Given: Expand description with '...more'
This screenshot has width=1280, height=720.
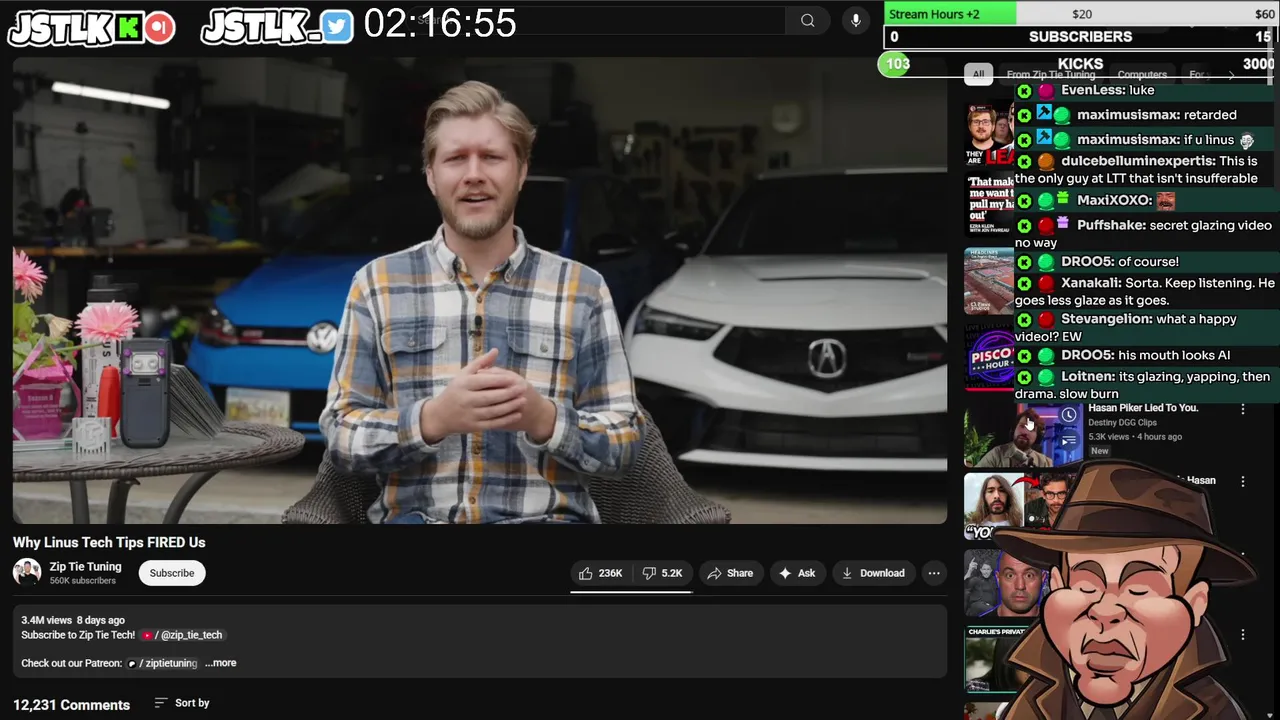Looking at the screenshot, I should (221, 663).
